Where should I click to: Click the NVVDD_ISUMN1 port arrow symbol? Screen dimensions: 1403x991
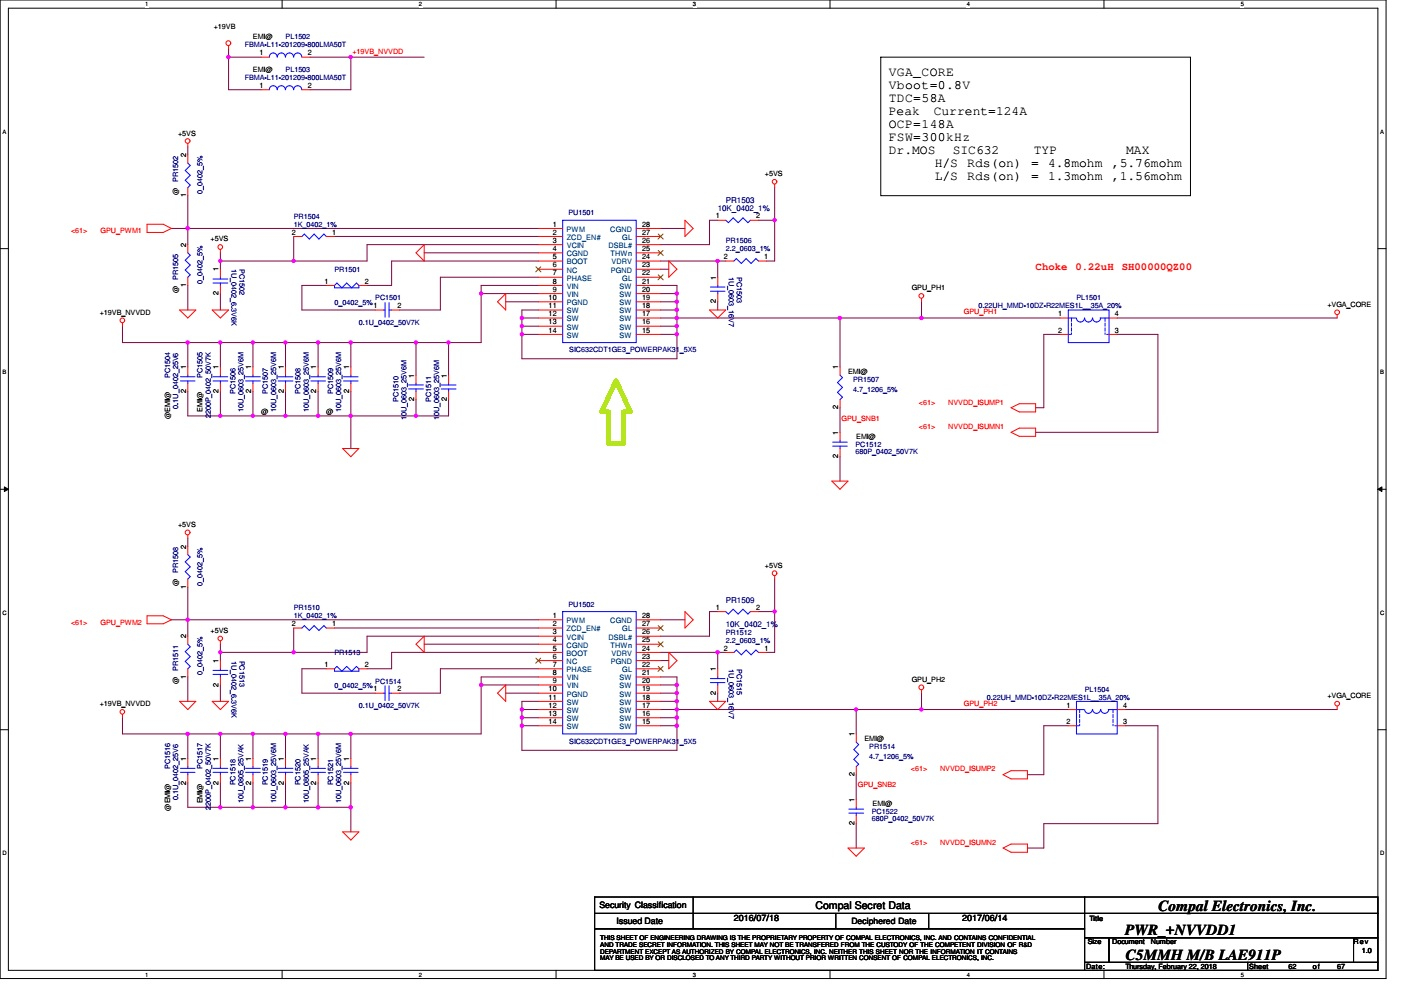tap(1022, 432)
